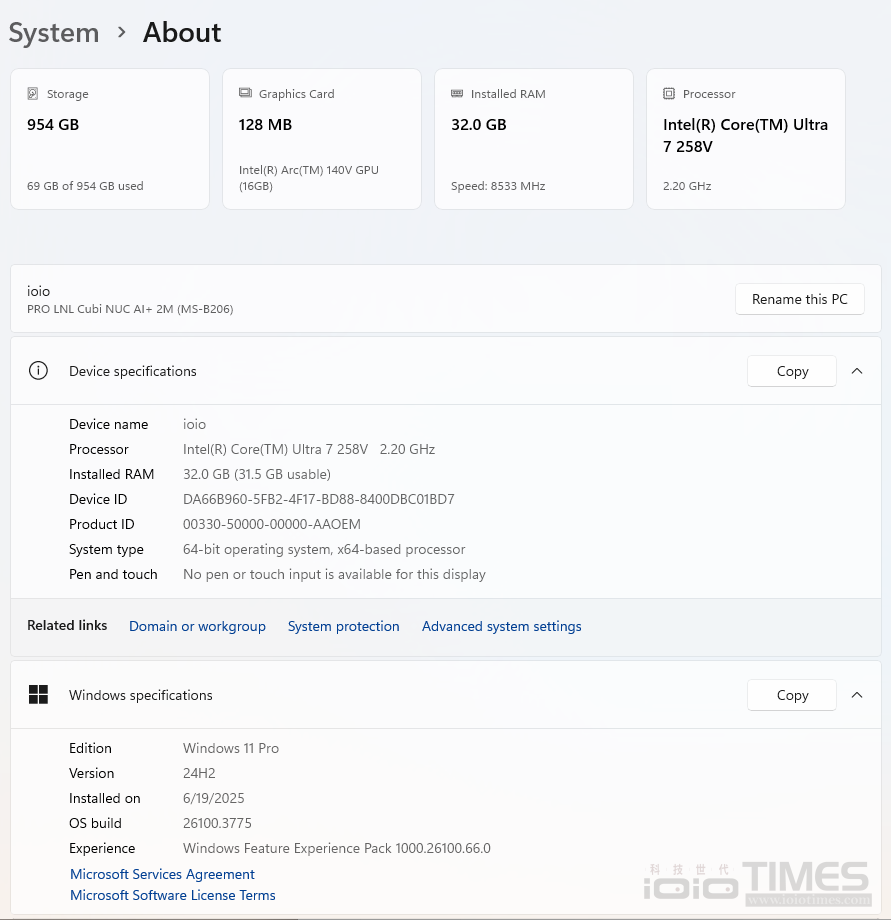Collapse the Windows specifications section

pyautogui.click(x=857, y=695)
